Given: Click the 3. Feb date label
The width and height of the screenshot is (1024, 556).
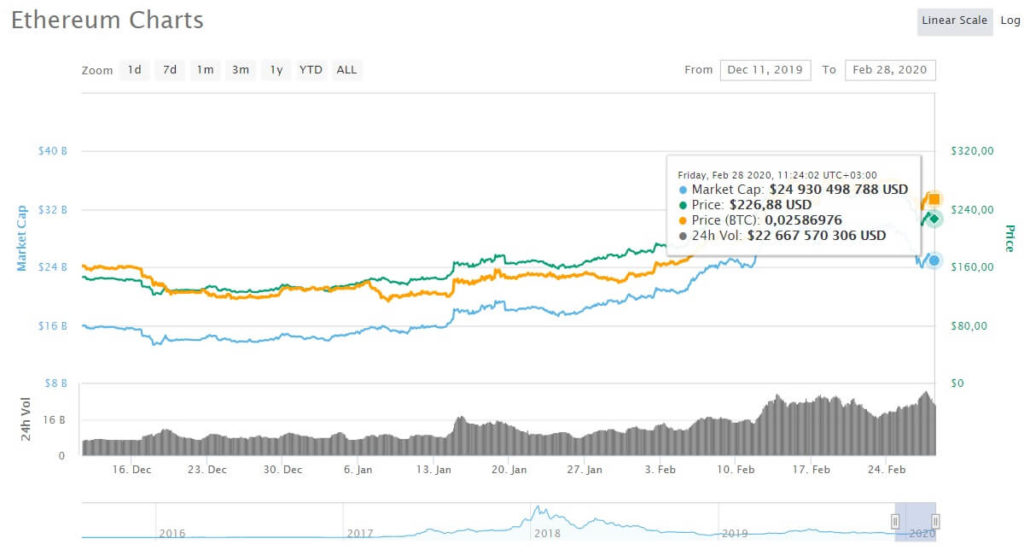Looking at the screenshot, I should pos(660,469).
